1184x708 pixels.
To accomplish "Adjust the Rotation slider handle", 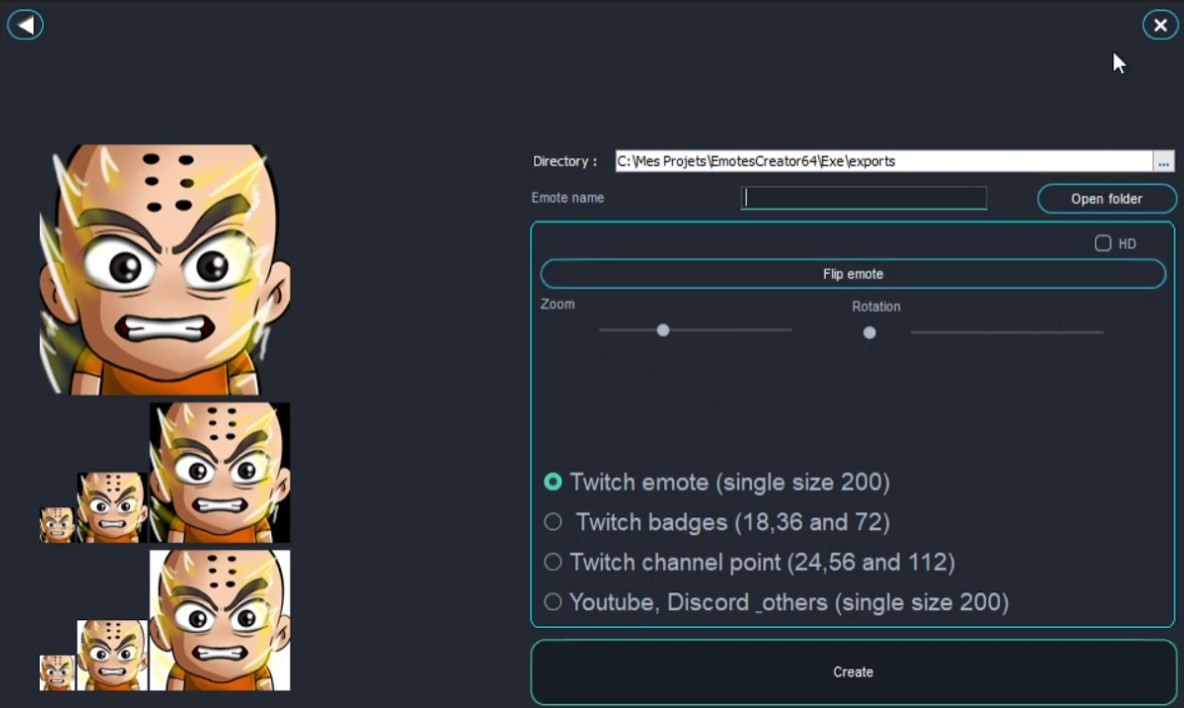I will [869, 332].
